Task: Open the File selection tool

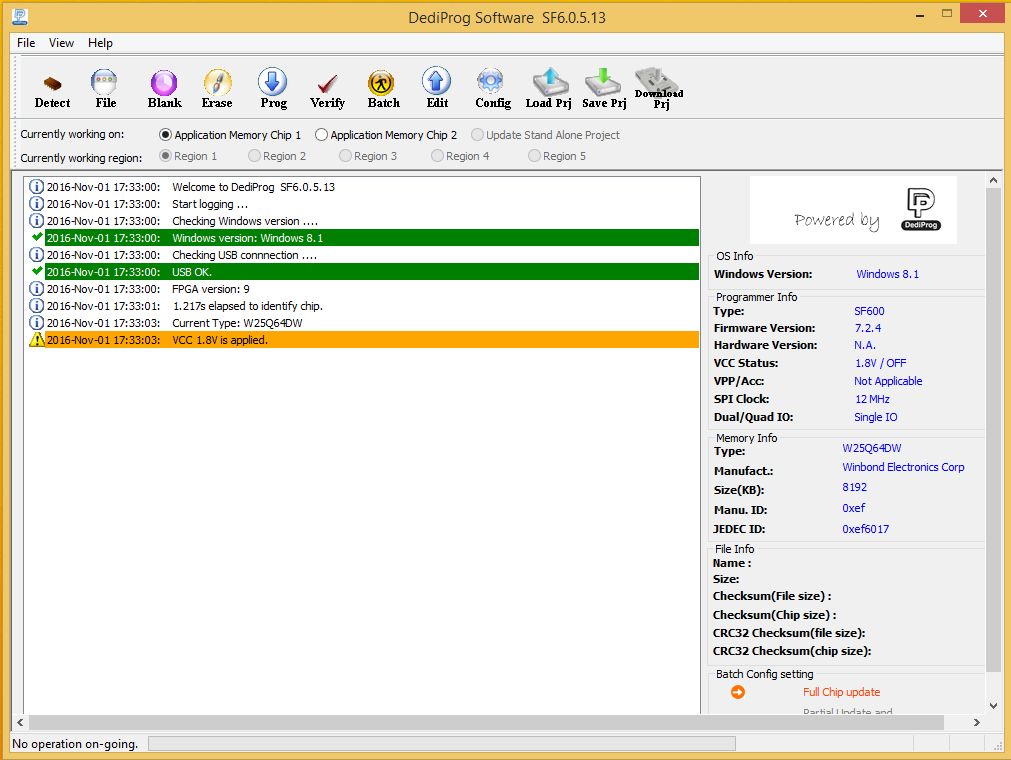Action: [105, 88]
